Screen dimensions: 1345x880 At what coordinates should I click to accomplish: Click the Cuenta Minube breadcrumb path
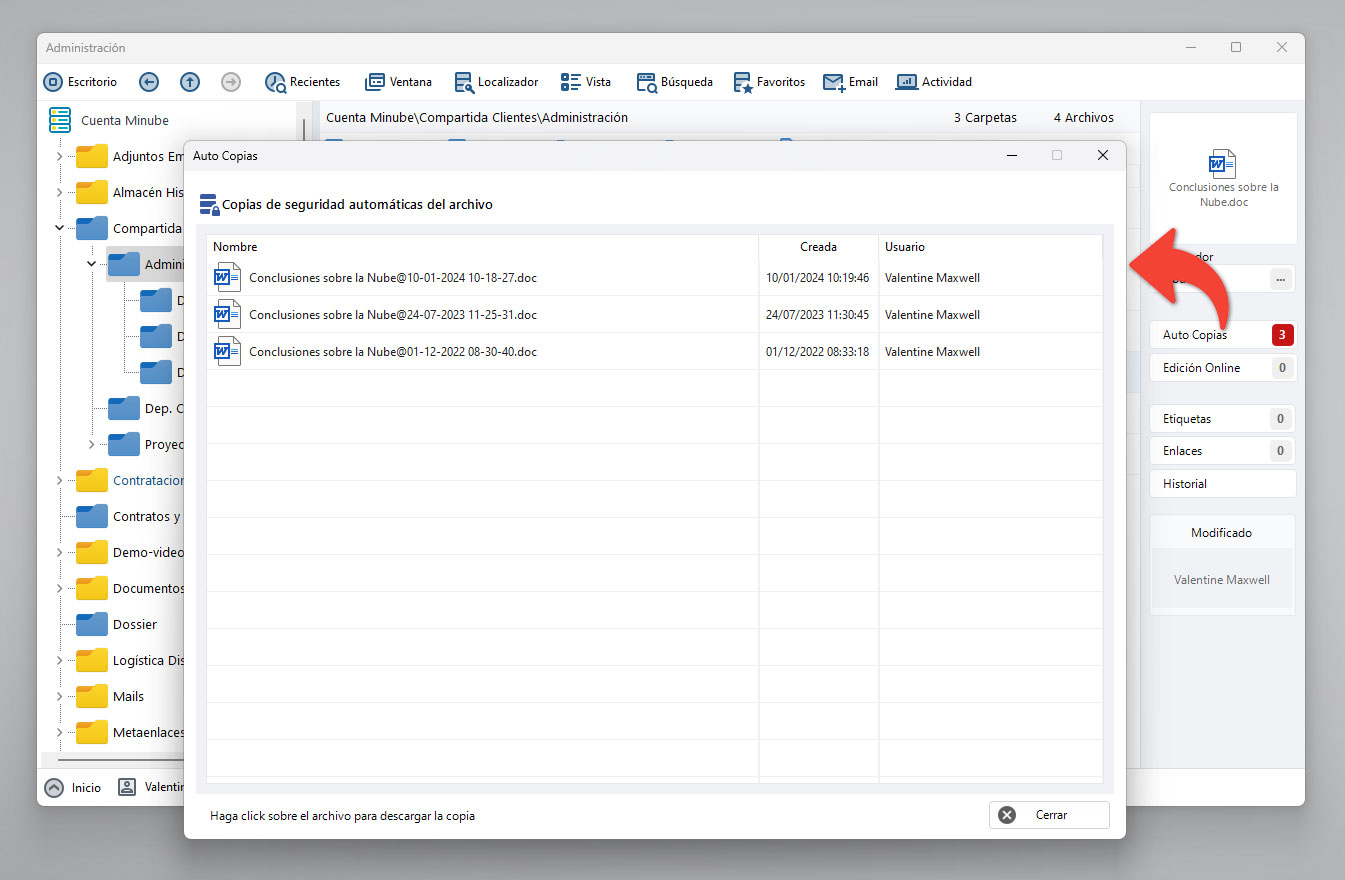(477, 117)
